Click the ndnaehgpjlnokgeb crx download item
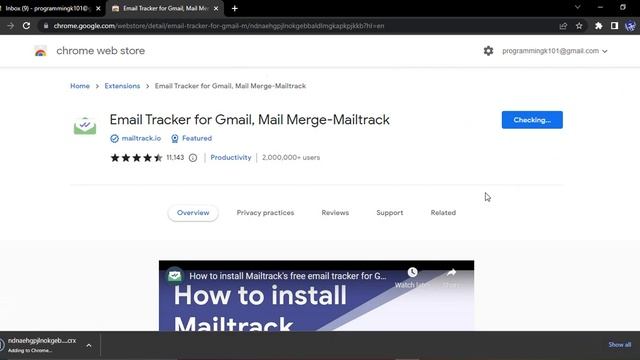 pos(42,345)
